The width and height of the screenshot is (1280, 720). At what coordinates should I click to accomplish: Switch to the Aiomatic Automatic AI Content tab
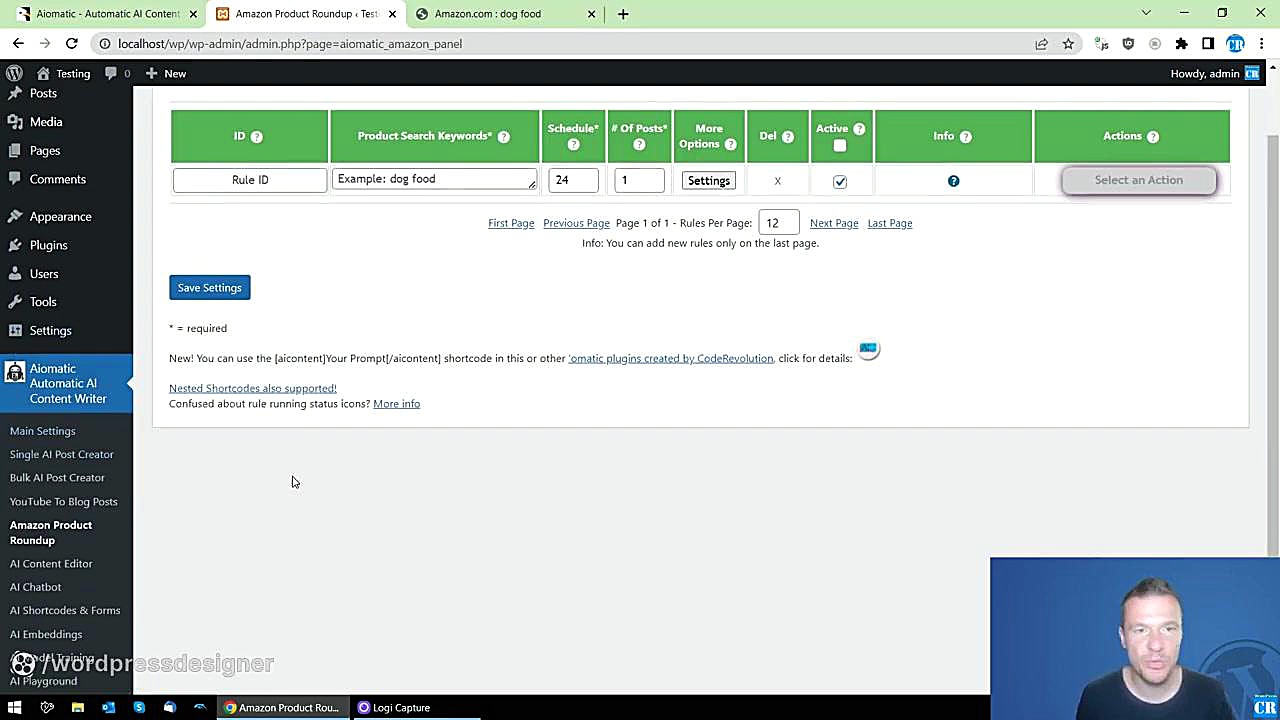pos(108,14)
